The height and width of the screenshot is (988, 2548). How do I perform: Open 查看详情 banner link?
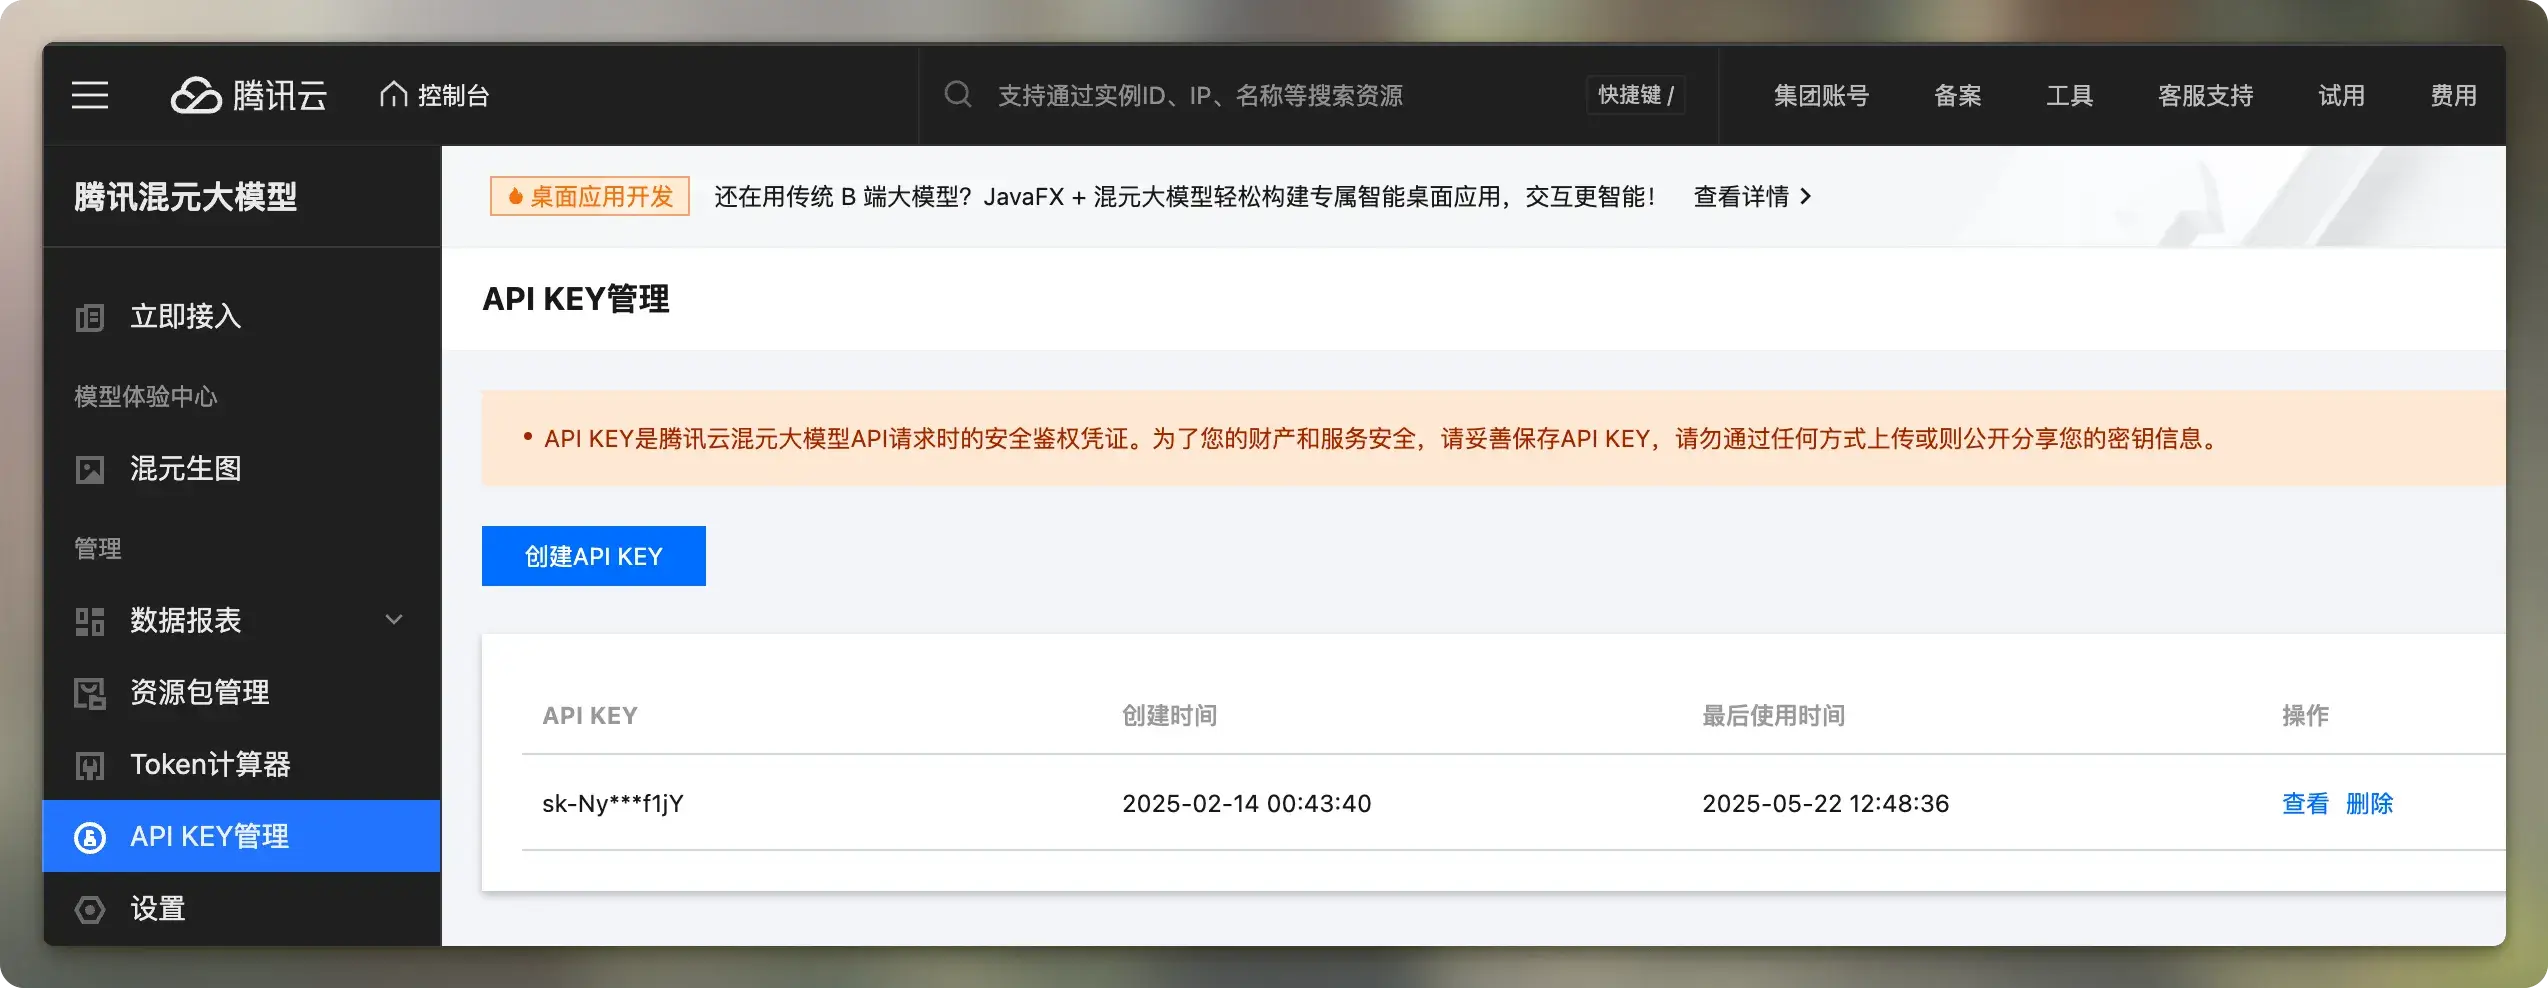pos(1751,196)
